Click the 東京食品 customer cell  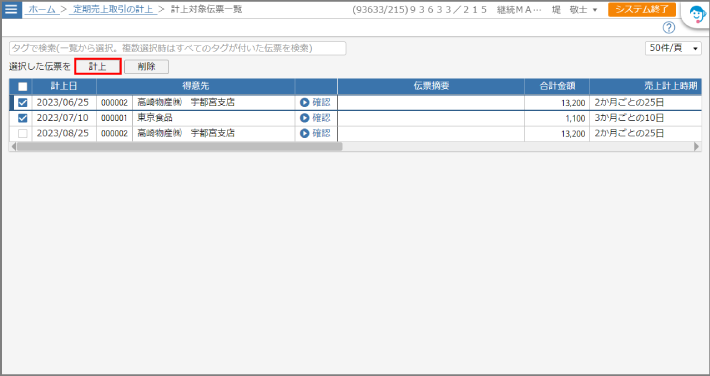214,118
